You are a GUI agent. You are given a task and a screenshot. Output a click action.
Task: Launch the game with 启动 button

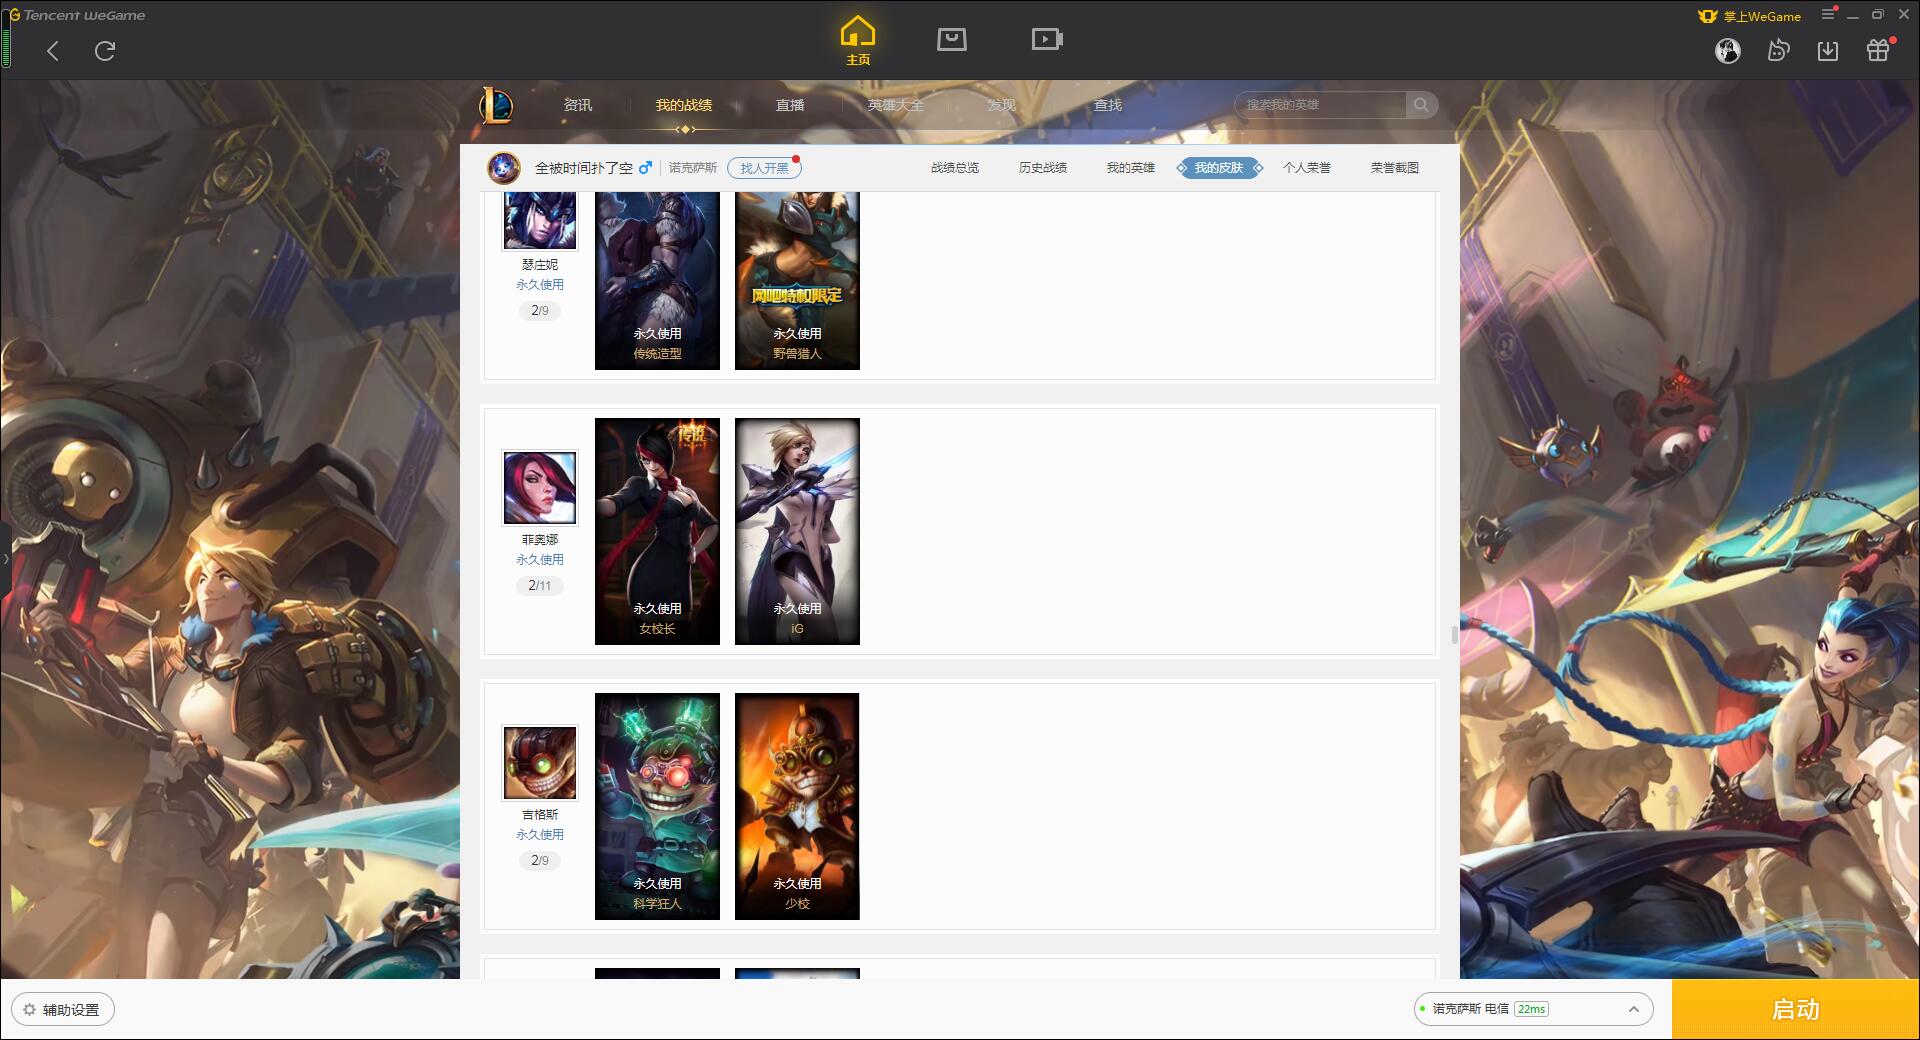coord(1796,1010)
